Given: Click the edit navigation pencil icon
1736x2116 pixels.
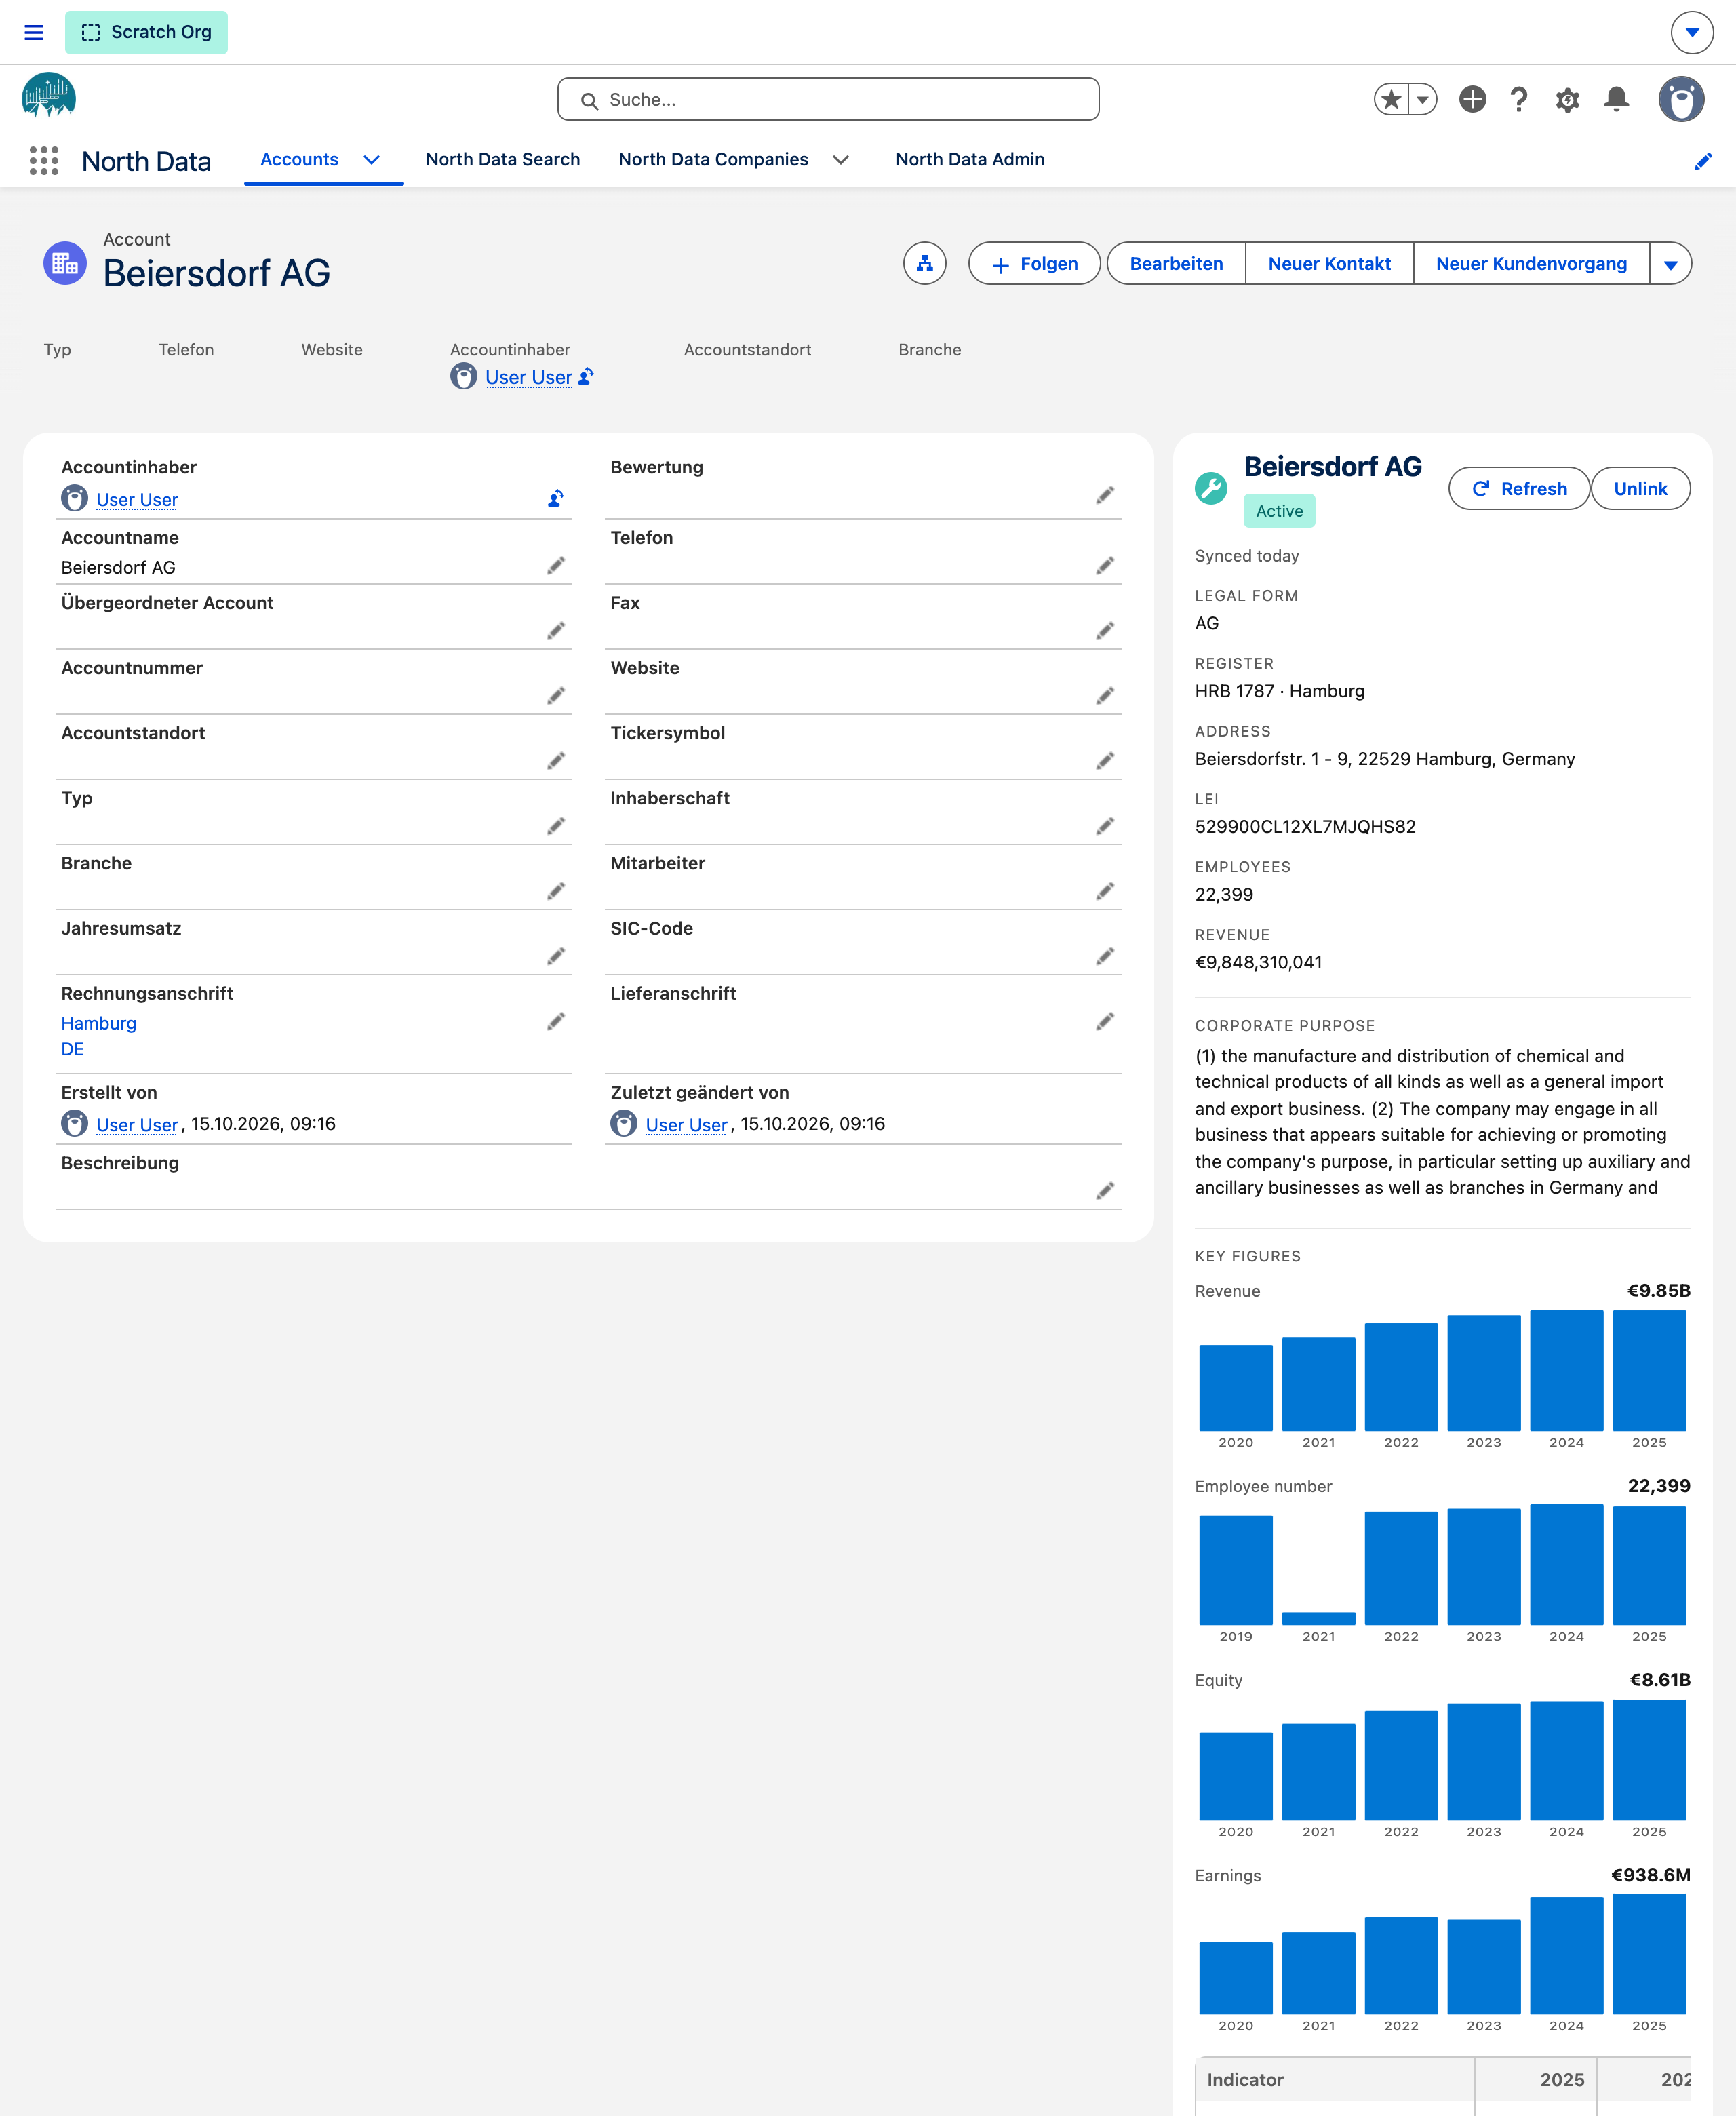Looking at the screenshot, I should point(1703,161).
